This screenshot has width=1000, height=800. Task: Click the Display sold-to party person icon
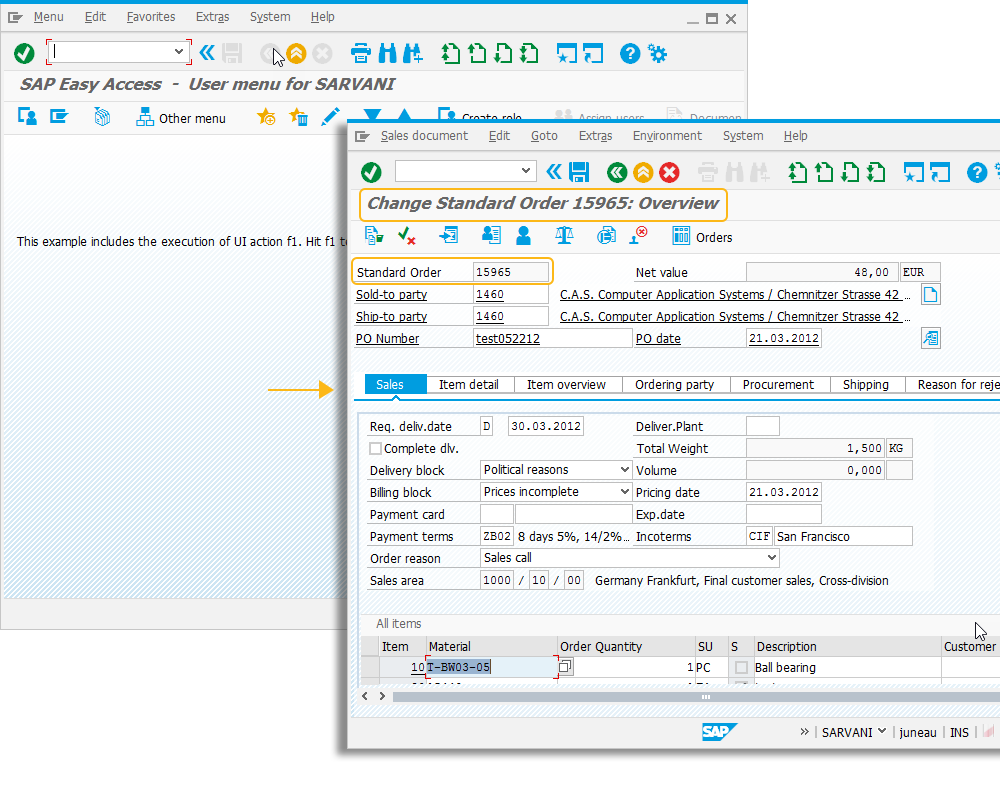pyautogui.click(x=523, y=235)
